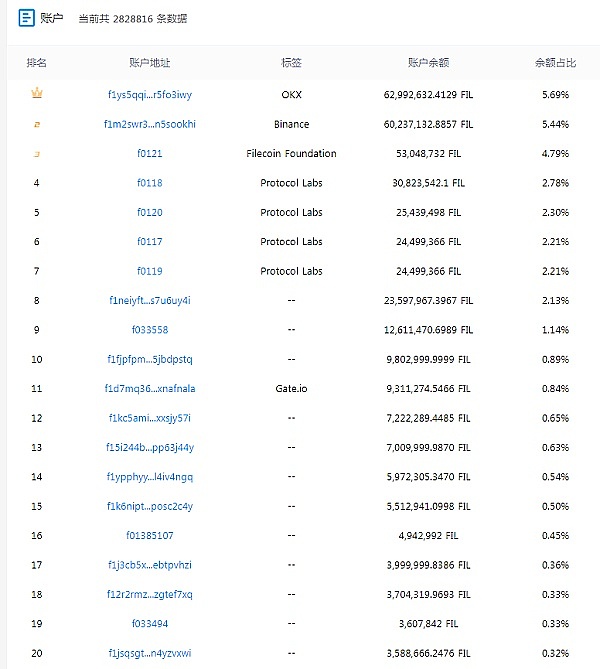Open Filecoin Foundation address f0121

tap(150, 154)
